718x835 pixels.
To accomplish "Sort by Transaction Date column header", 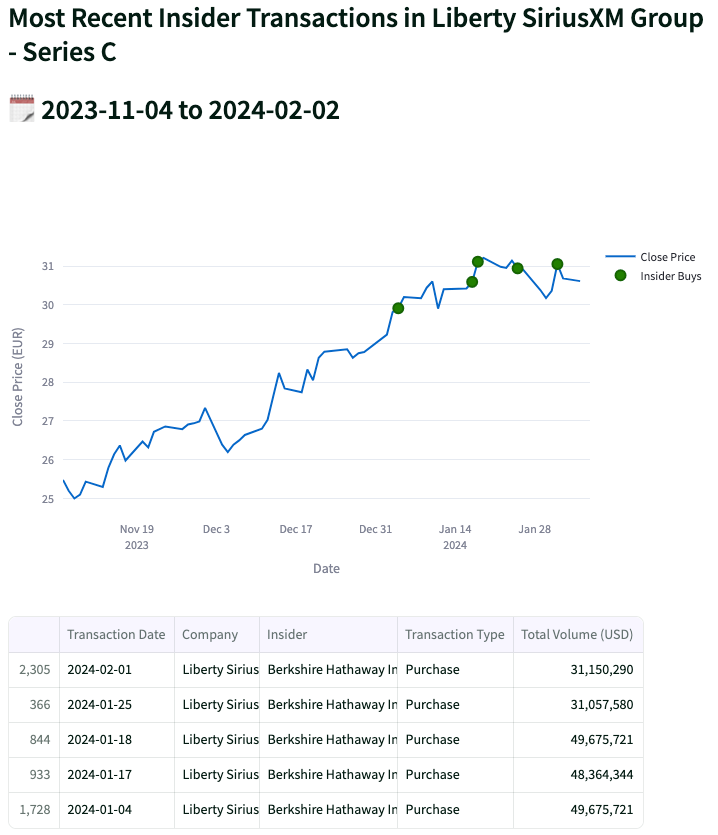I will coord(117,634).
